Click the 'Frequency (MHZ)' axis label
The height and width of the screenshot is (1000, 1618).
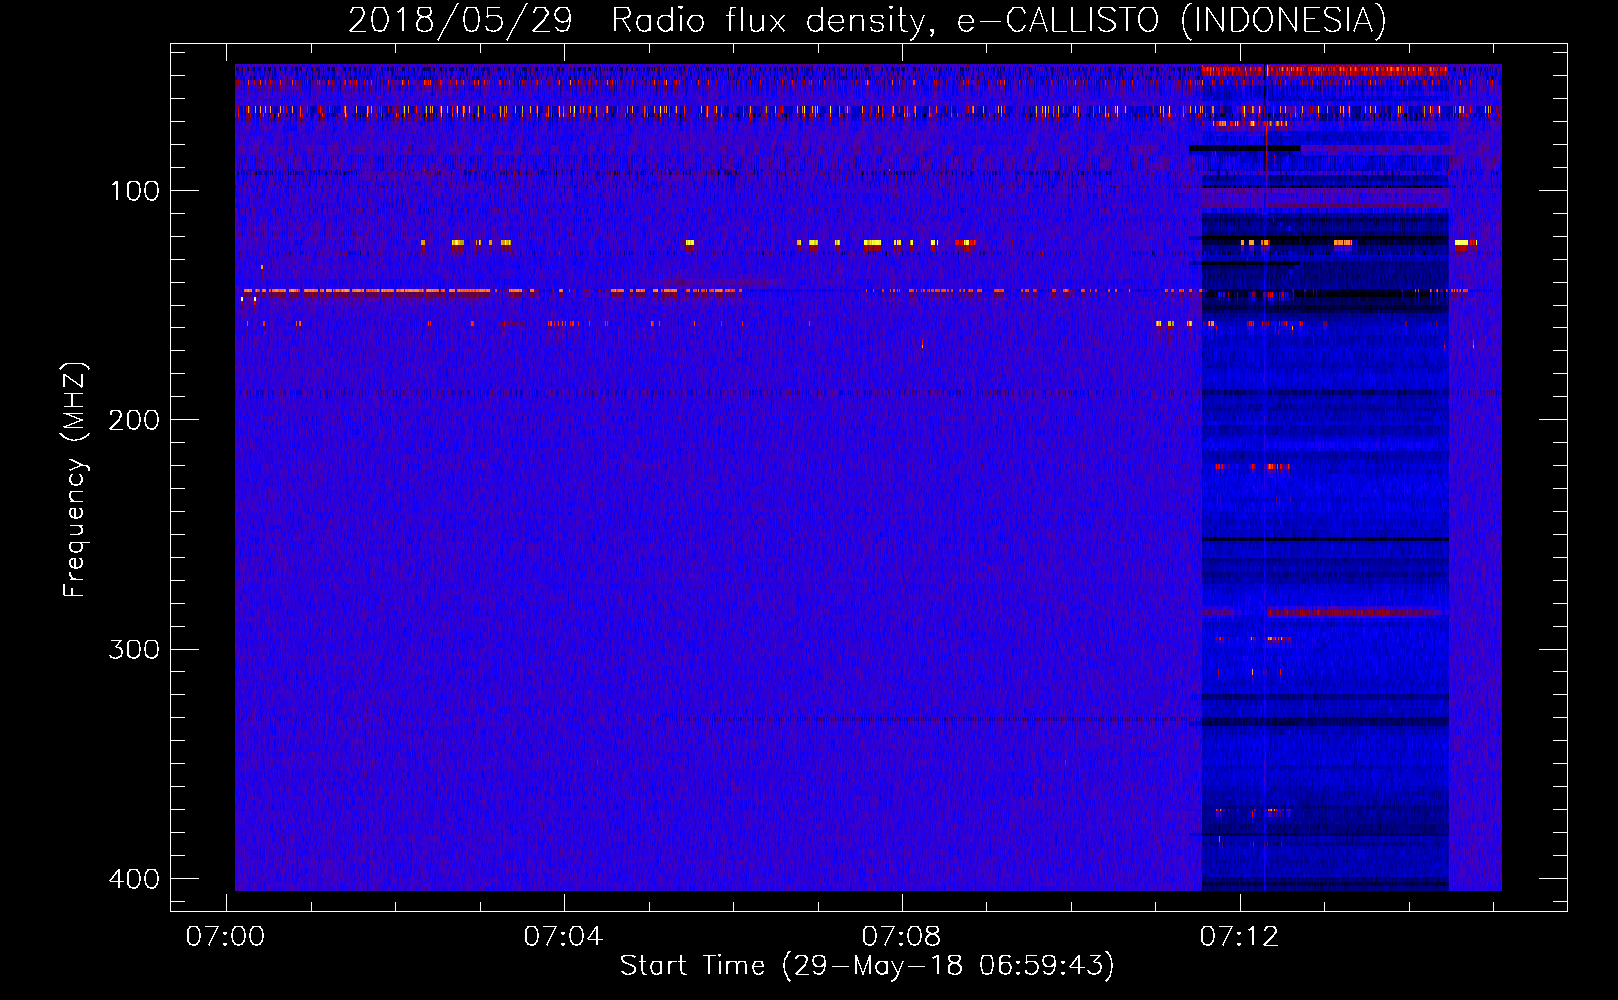(x=75, y=480)
